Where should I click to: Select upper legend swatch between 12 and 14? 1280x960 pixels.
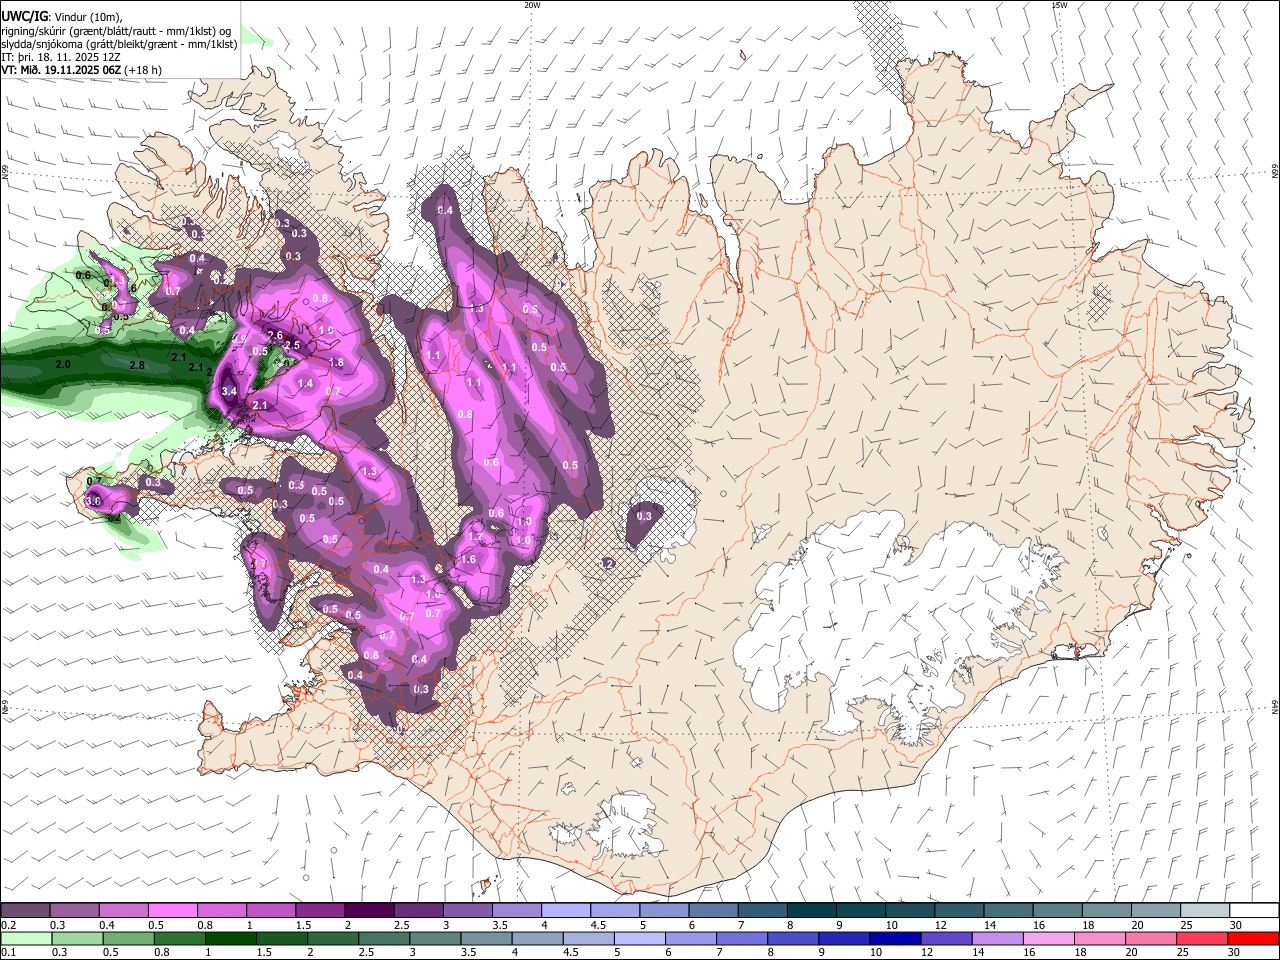959,910
